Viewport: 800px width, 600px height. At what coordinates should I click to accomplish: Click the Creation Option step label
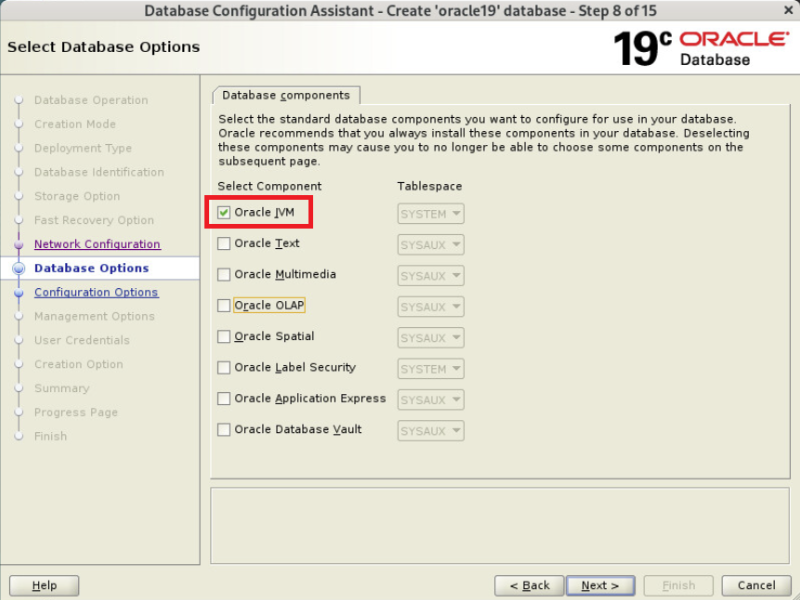point(79,364)
